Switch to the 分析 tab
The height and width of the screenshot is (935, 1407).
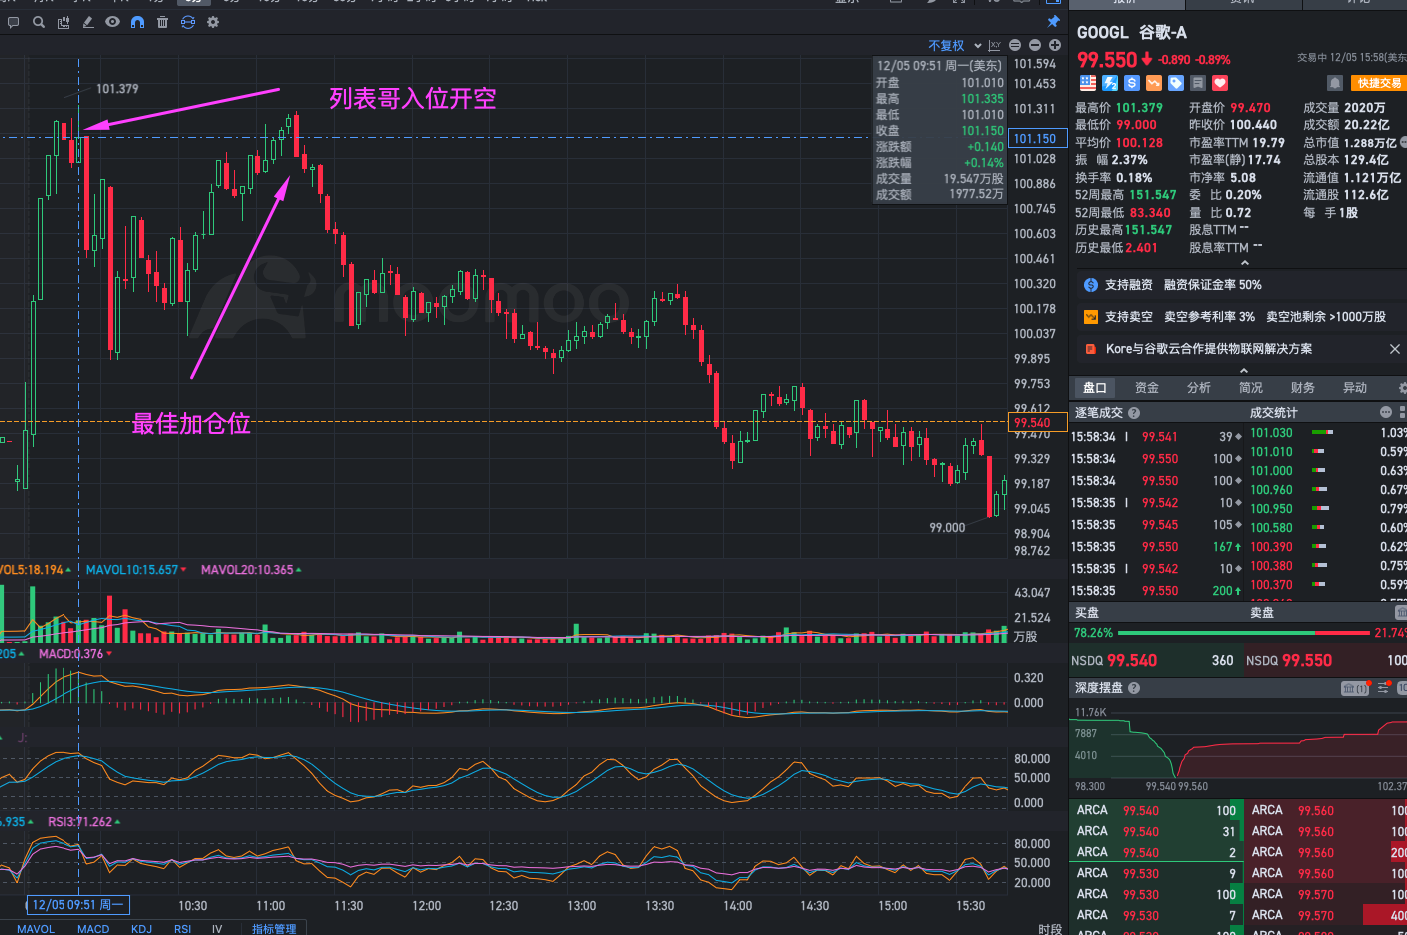(x=1199, y=388)
